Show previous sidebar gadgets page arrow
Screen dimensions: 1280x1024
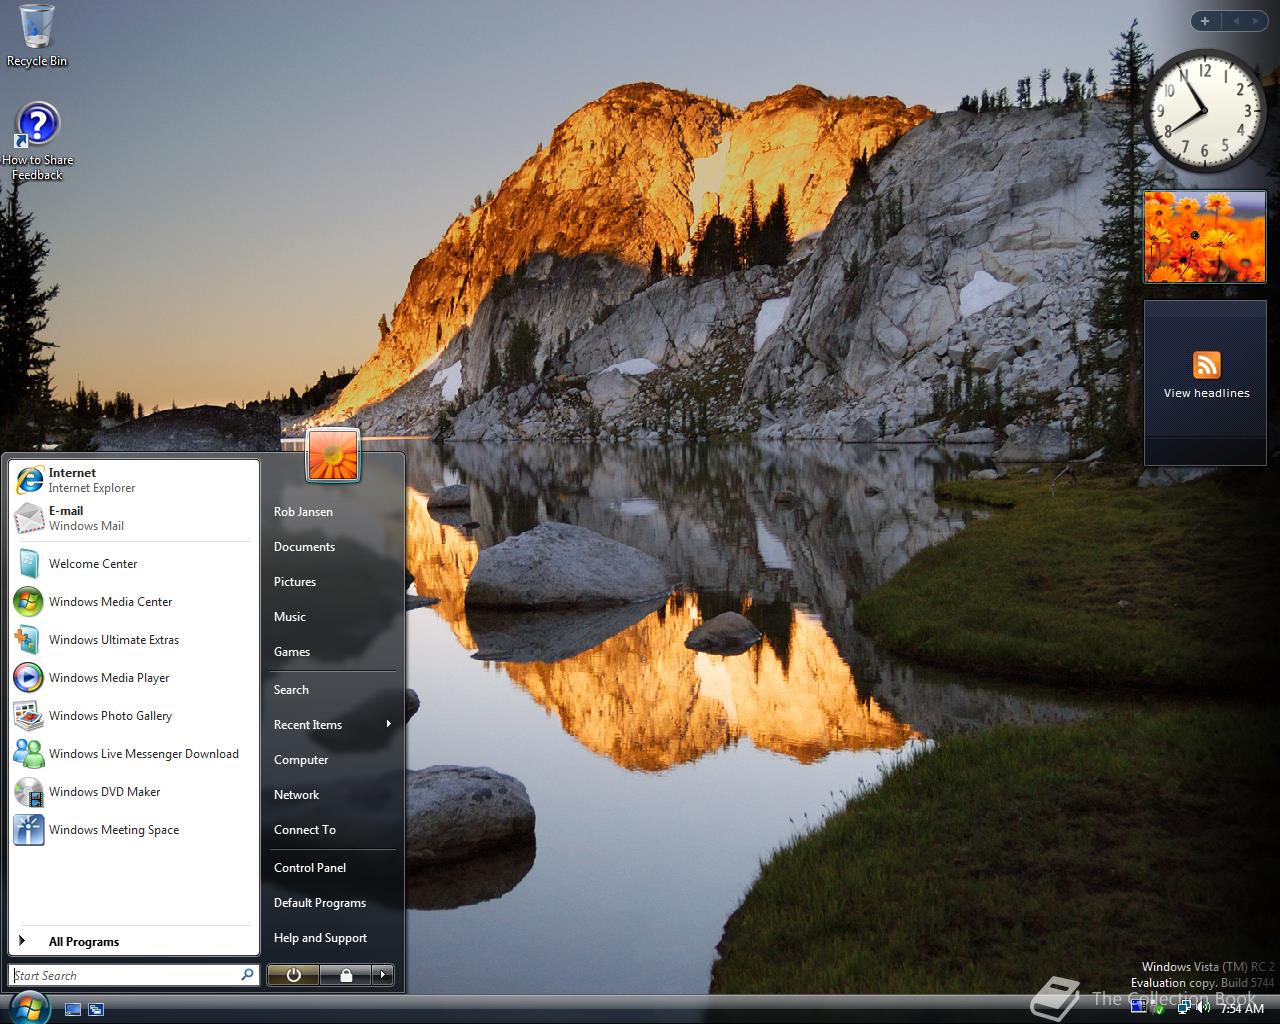1236,21
